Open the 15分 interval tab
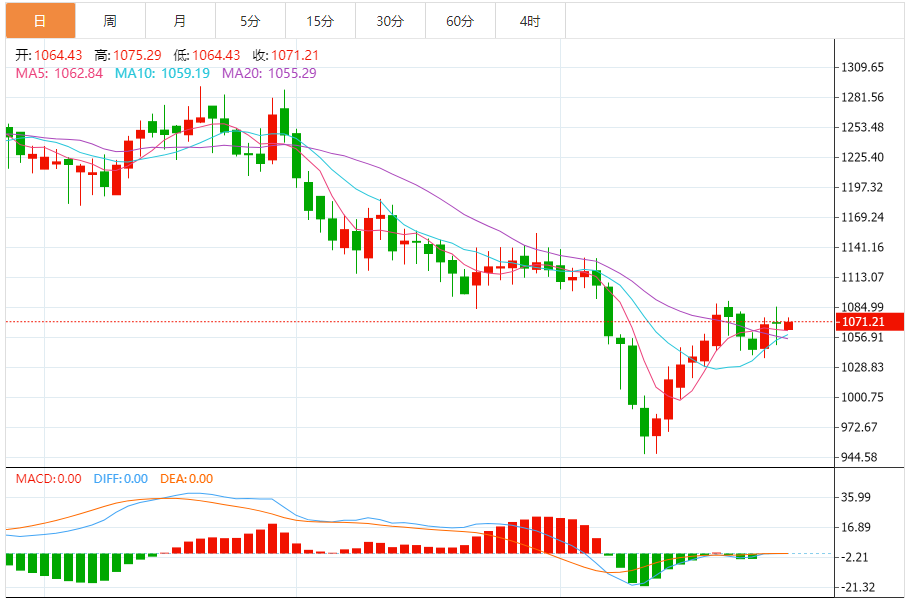 (x=320, y=21)
